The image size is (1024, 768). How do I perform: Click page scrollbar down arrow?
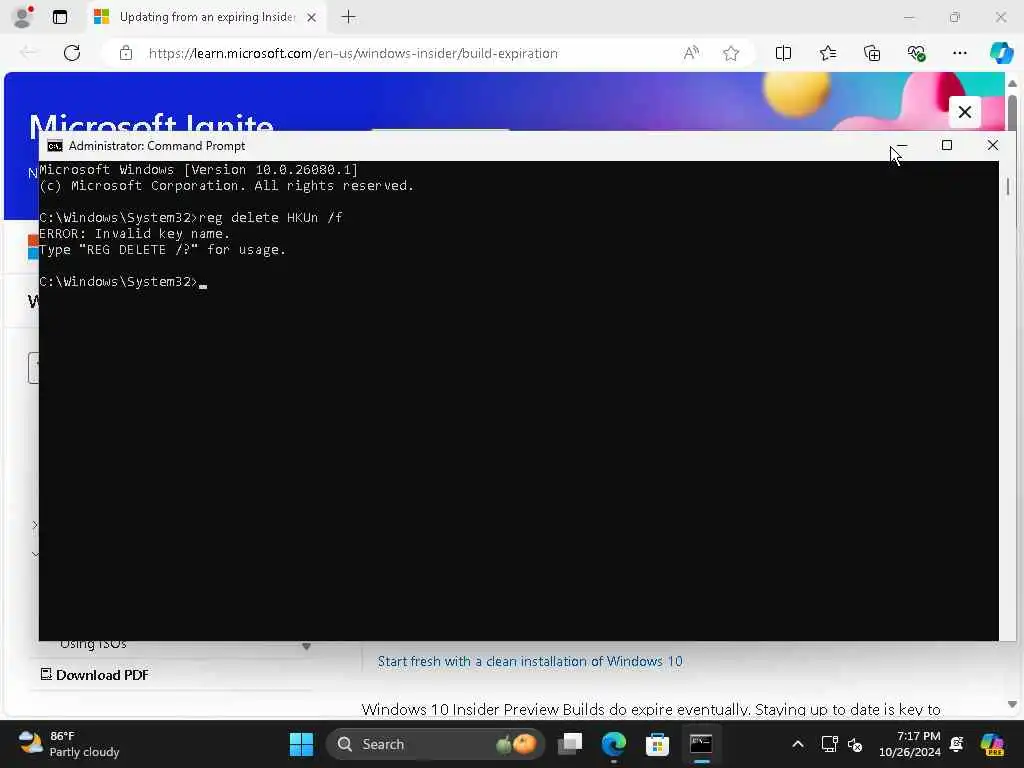click(x=1012, y=704)
